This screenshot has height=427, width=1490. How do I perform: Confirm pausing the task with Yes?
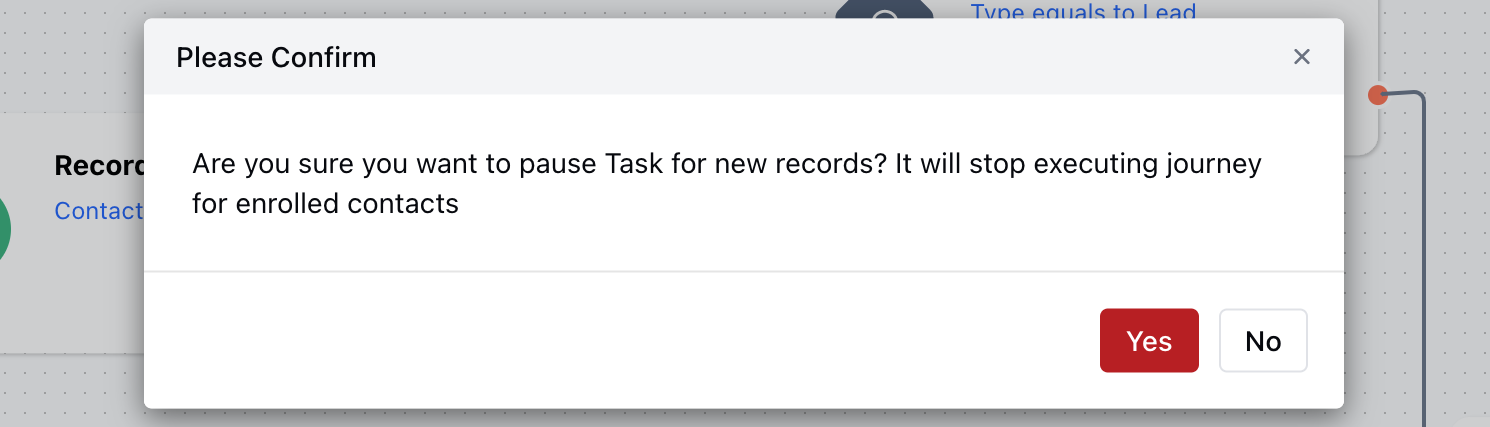(1149, 341)
